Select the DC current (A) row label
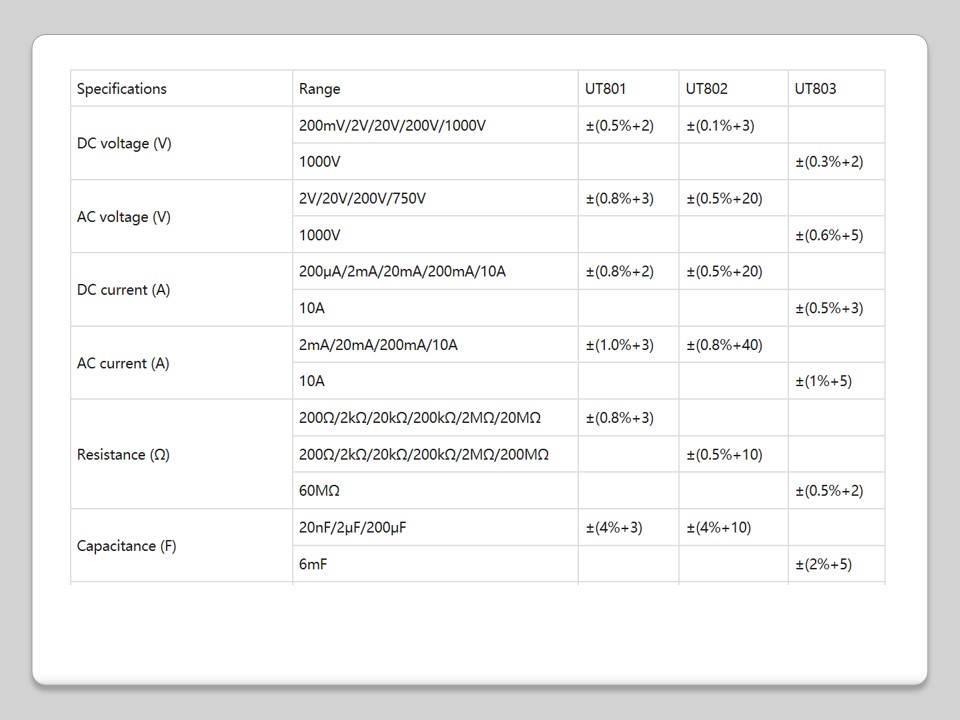The width and height of the screenshot is (960, 720). point(124,290)
